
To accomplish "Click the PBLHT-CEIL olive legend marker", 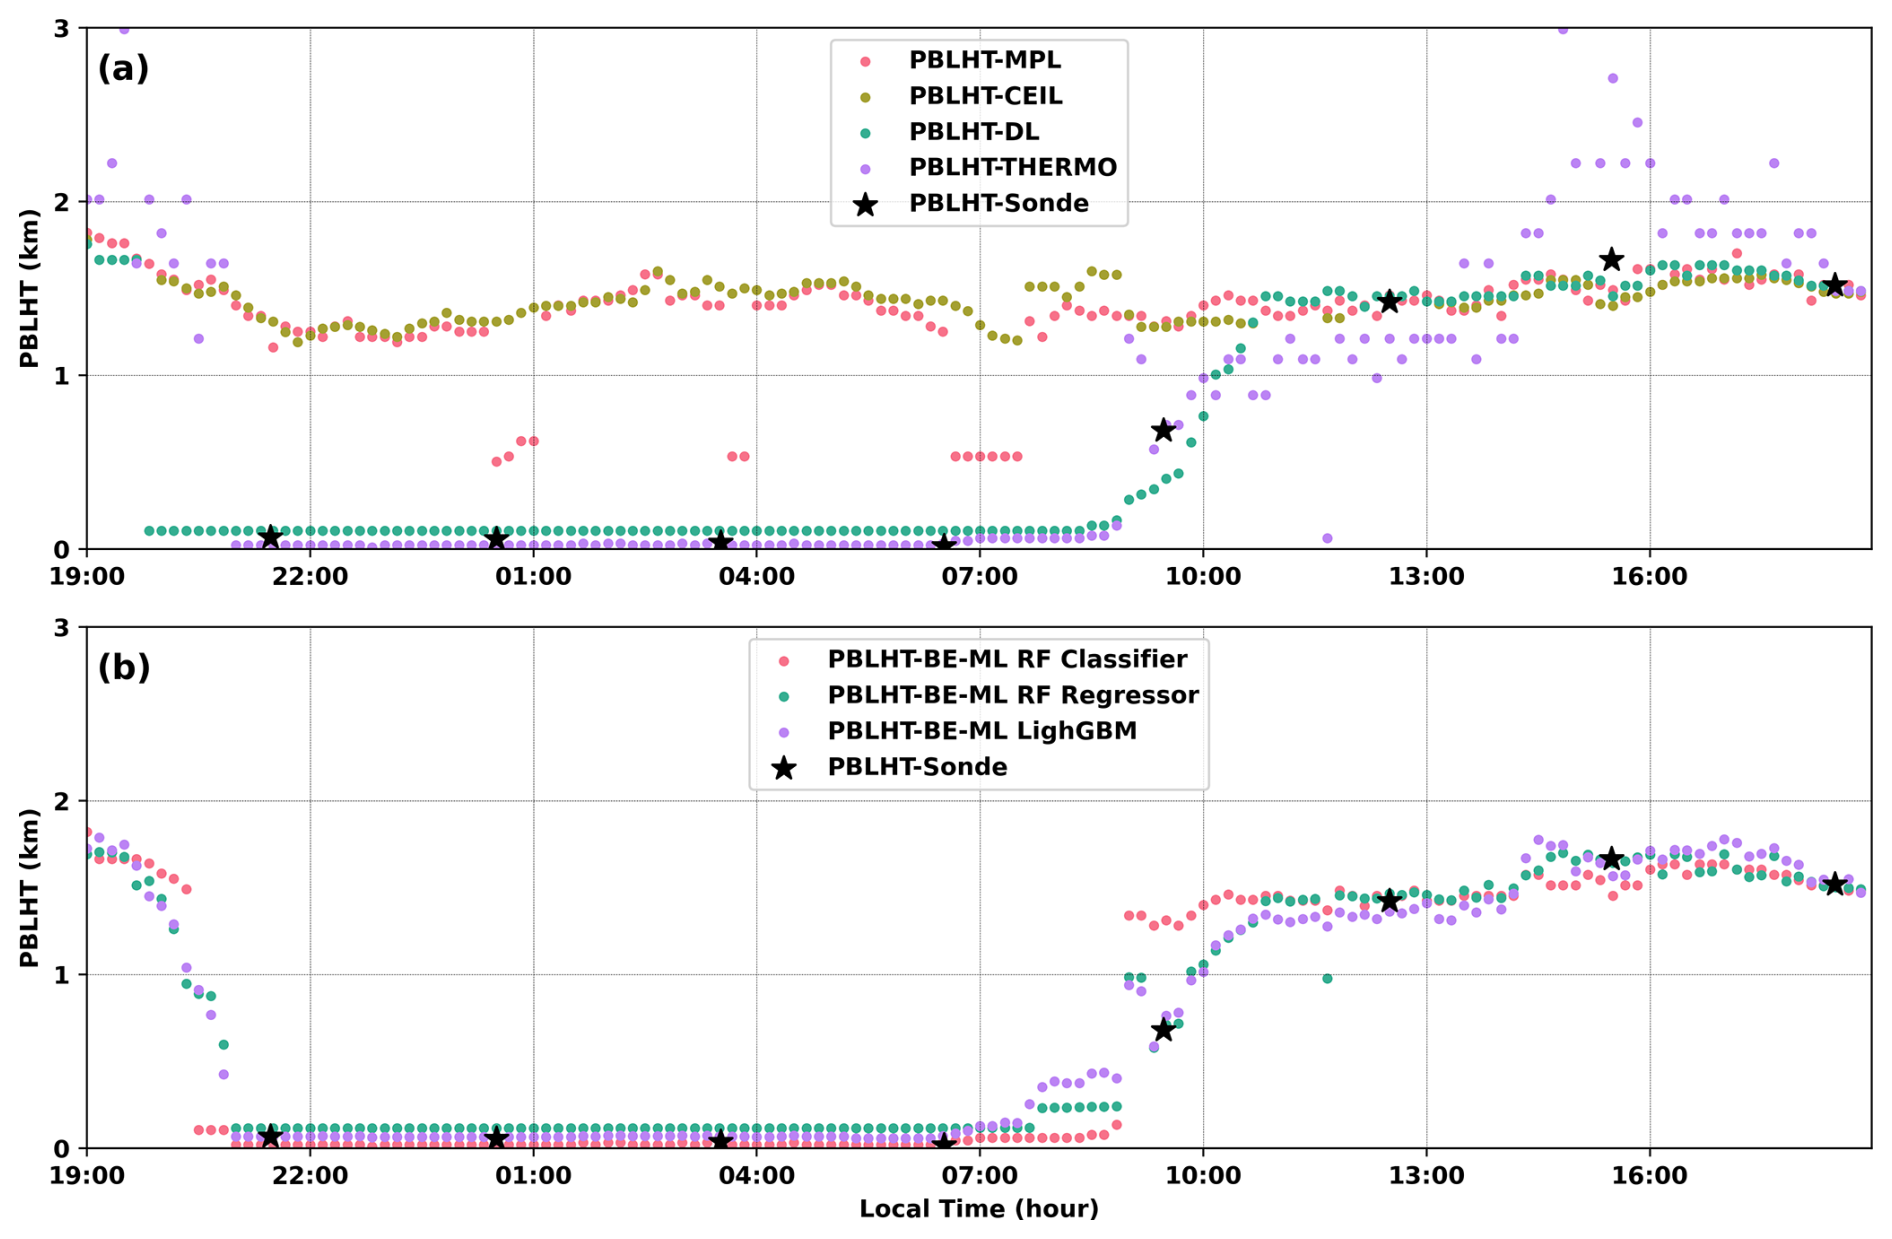I will tap(865, 97).
